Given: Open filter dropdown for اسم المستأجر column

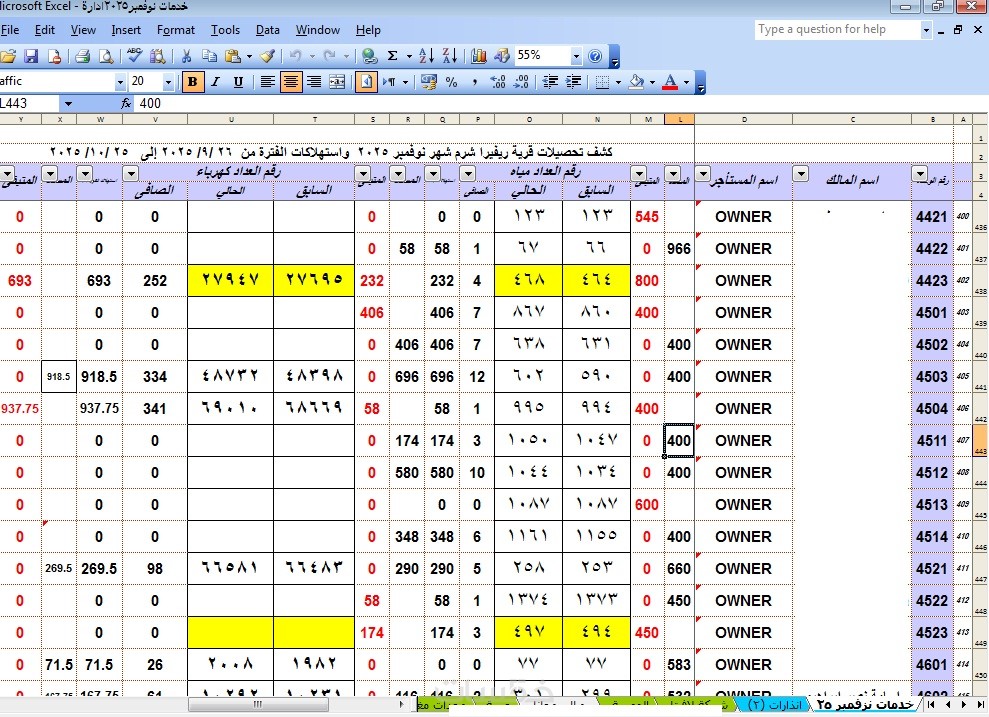Looking at the screenshot, I should click(x=703, y=173).
